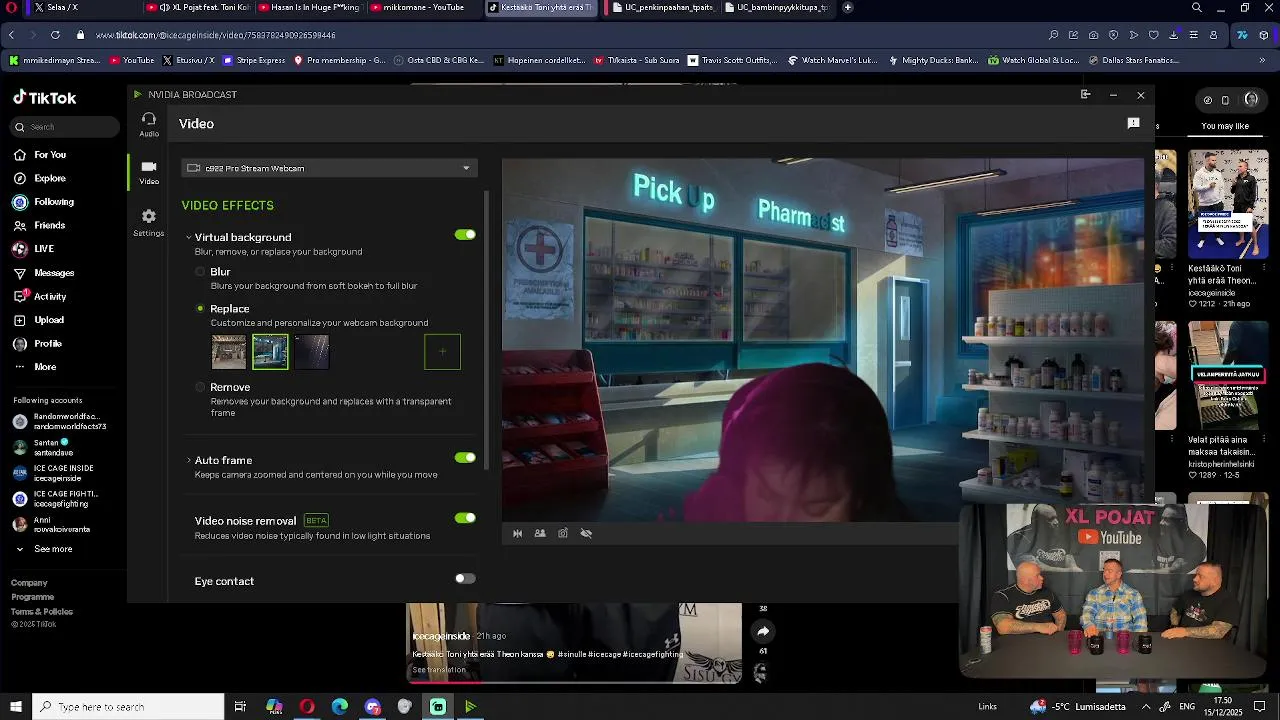The width and height of the screenshot is (1280, 720).
Task: Click browser tab search magnifier icon
Action: tap(1197, 7)
